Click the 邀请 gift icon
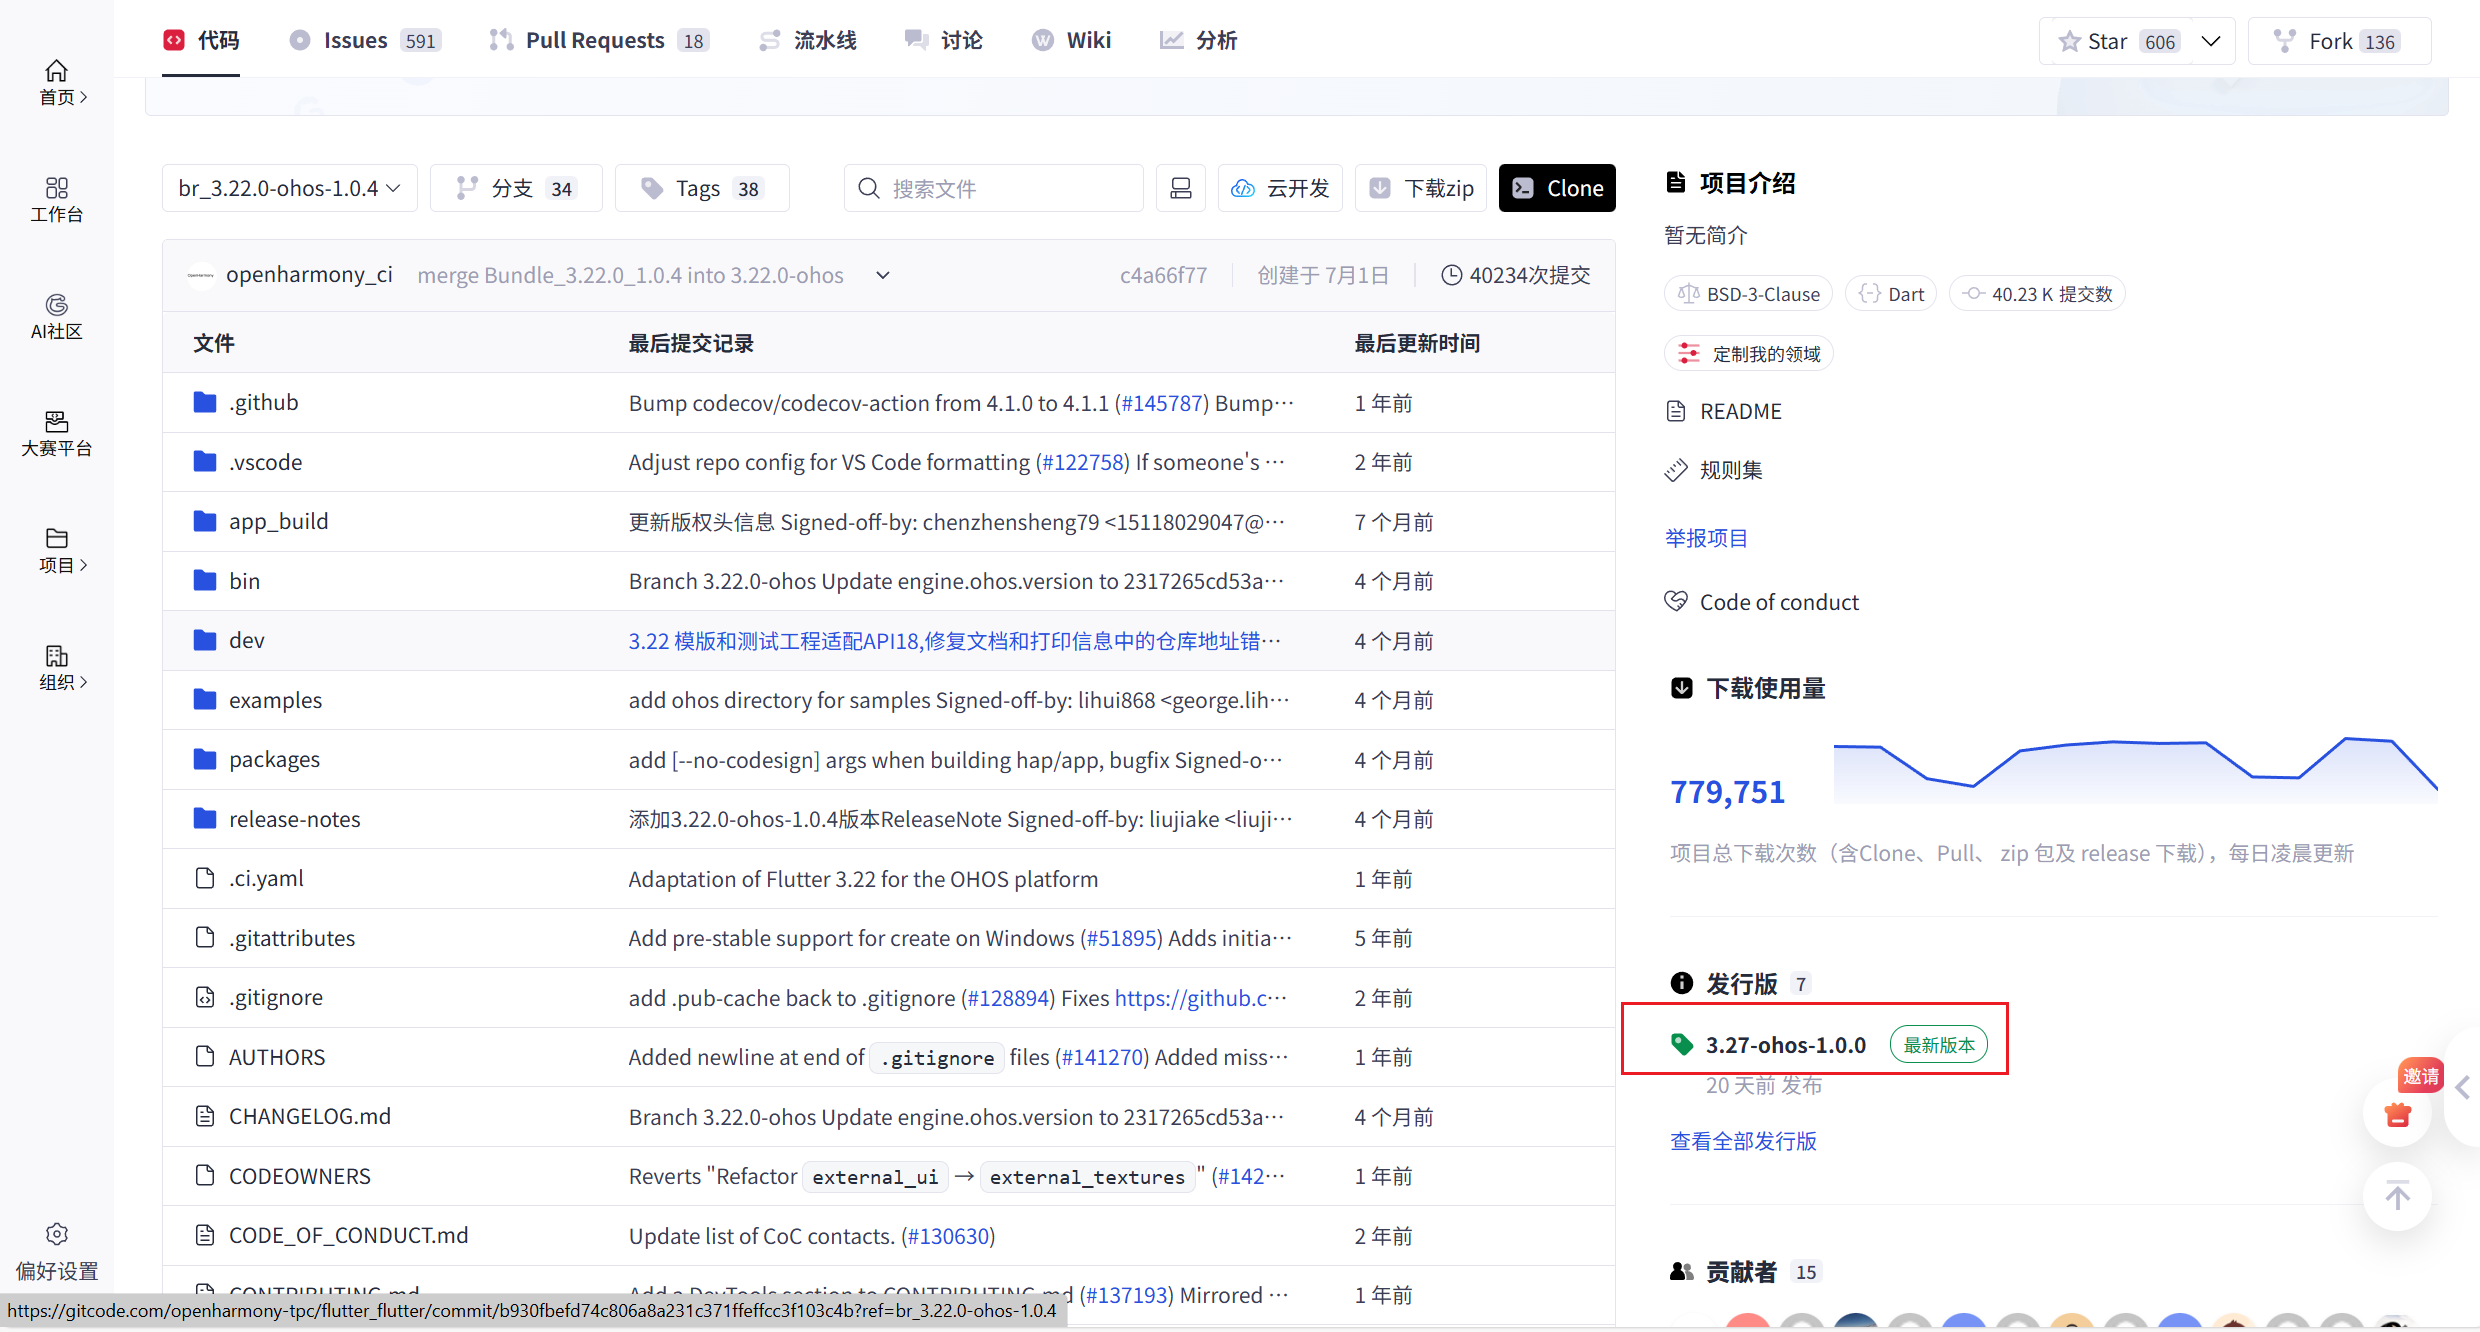 2397,1114
